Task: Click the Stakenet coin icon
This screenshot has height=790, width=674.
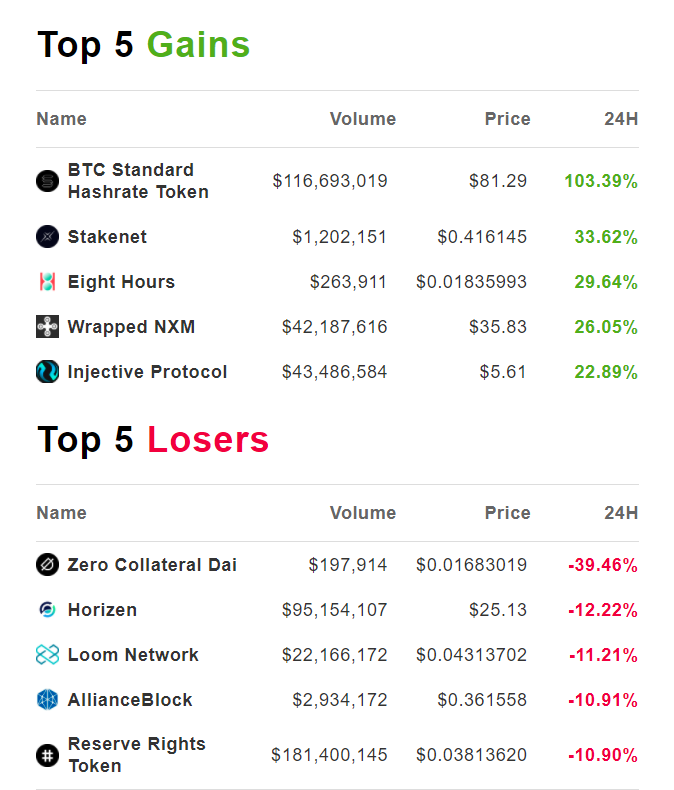Action: point(47,237)
